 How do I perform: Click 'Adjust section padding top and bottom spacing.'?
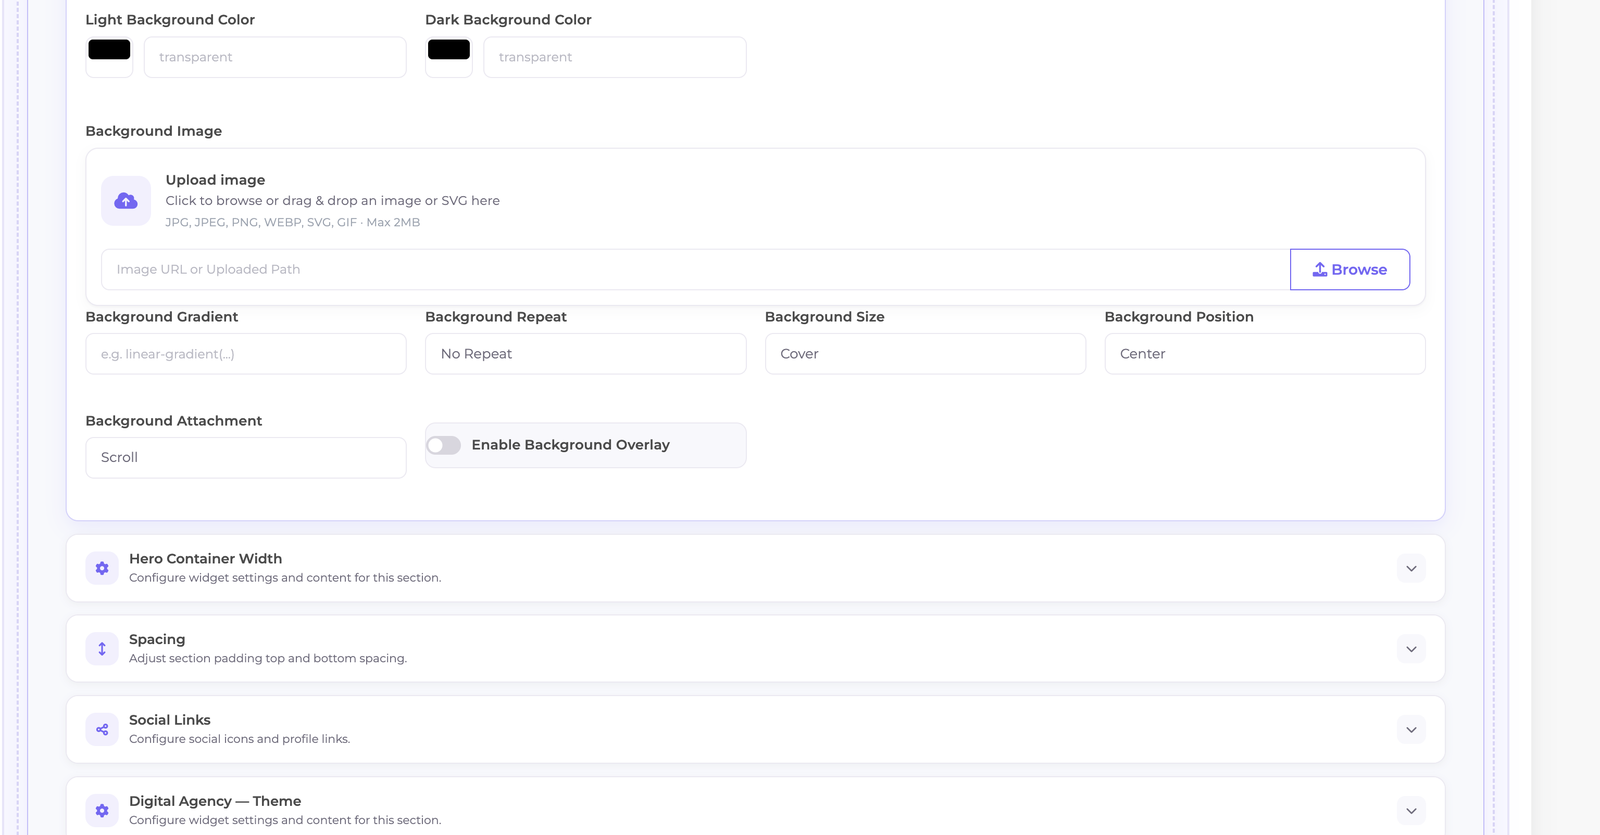tap(268, 658)
